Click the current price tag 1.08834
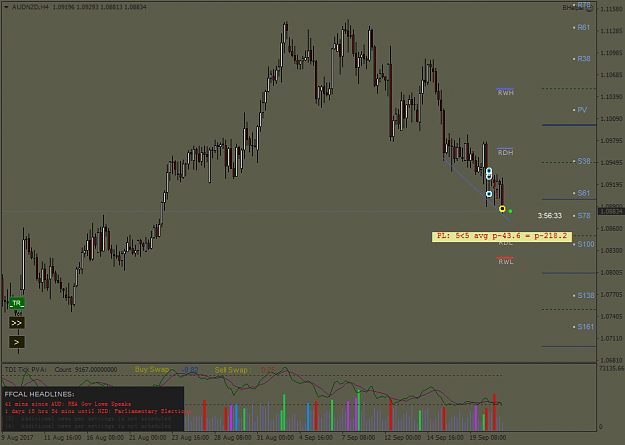The width and height of the screenshot is (625, 445). coord(611,211)
